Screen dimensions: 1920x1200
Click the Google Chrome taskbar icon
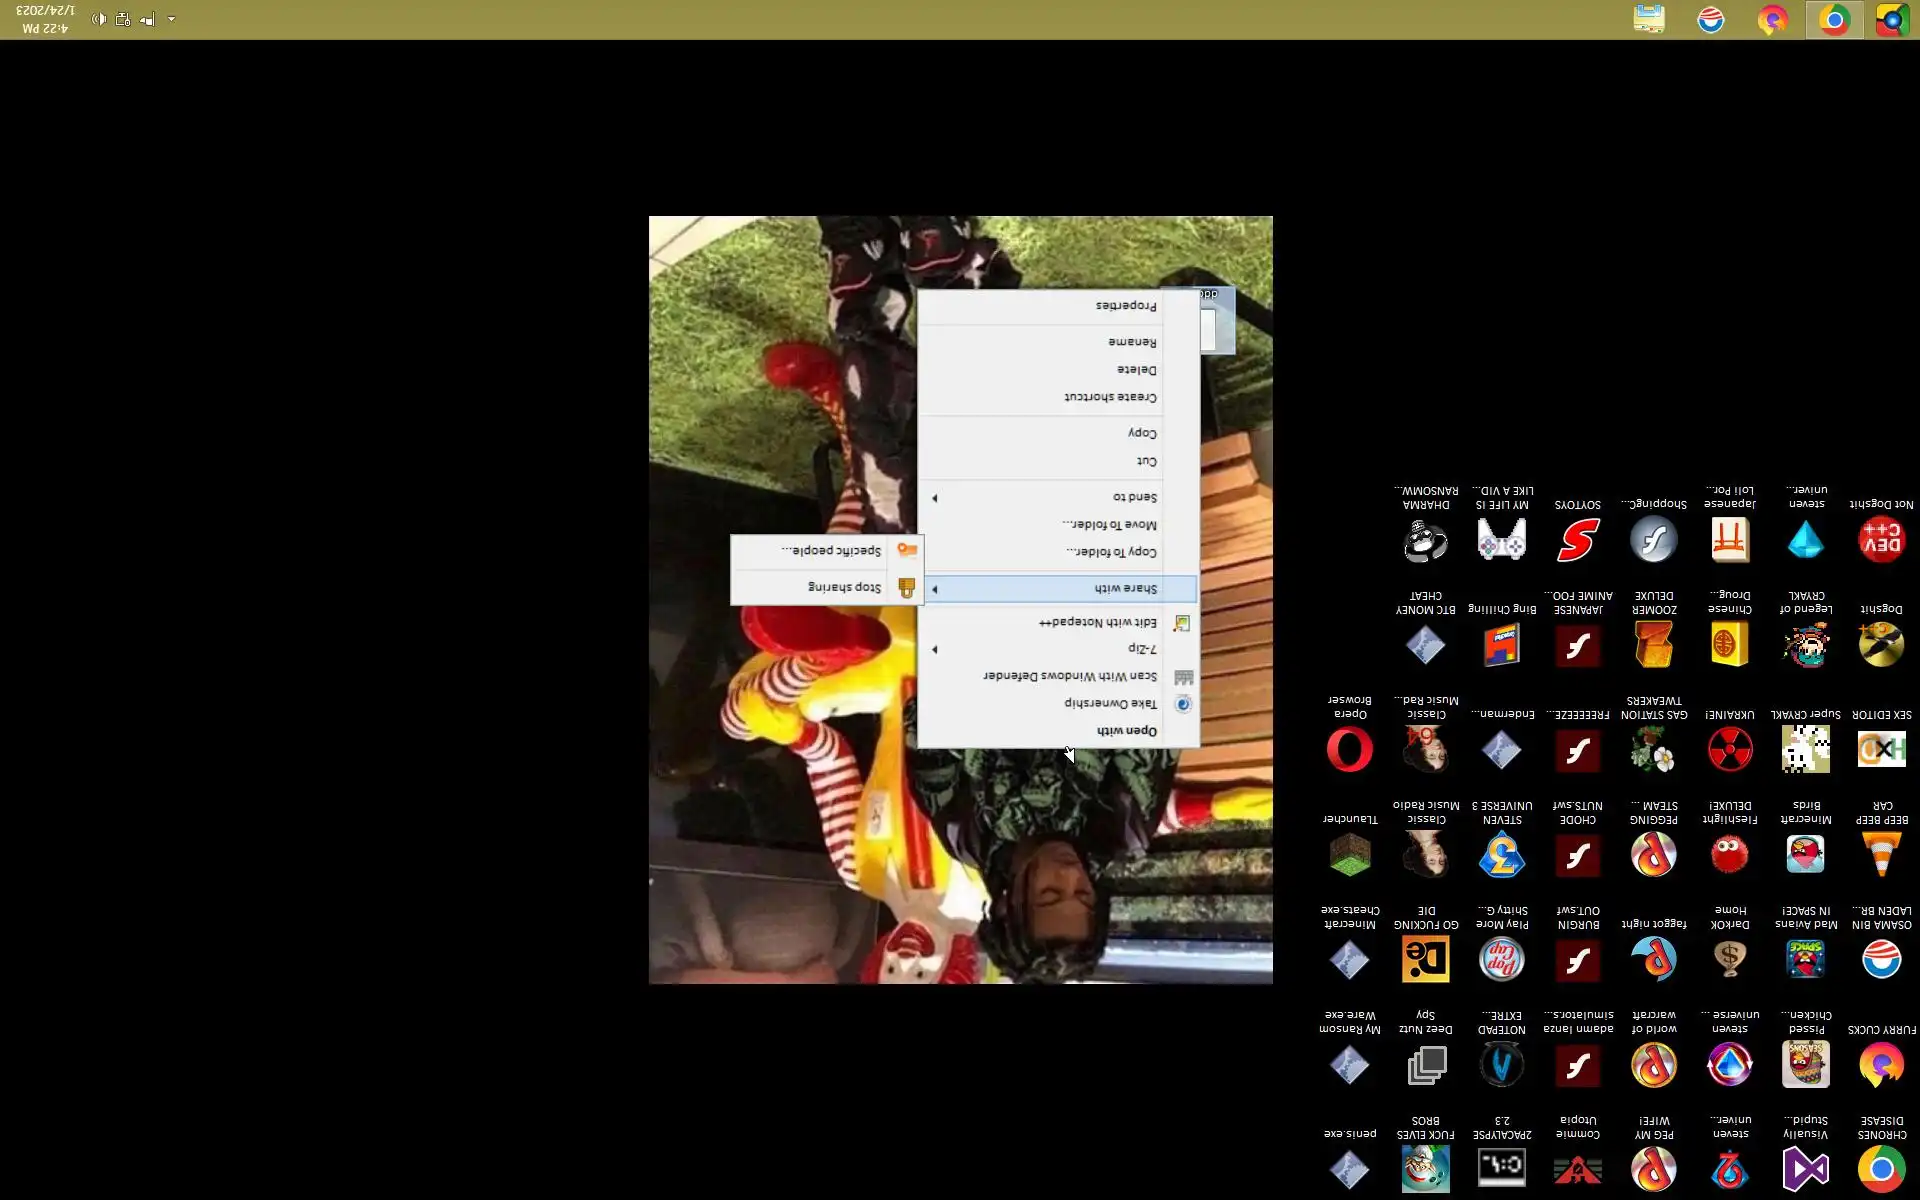point(1834,20)
